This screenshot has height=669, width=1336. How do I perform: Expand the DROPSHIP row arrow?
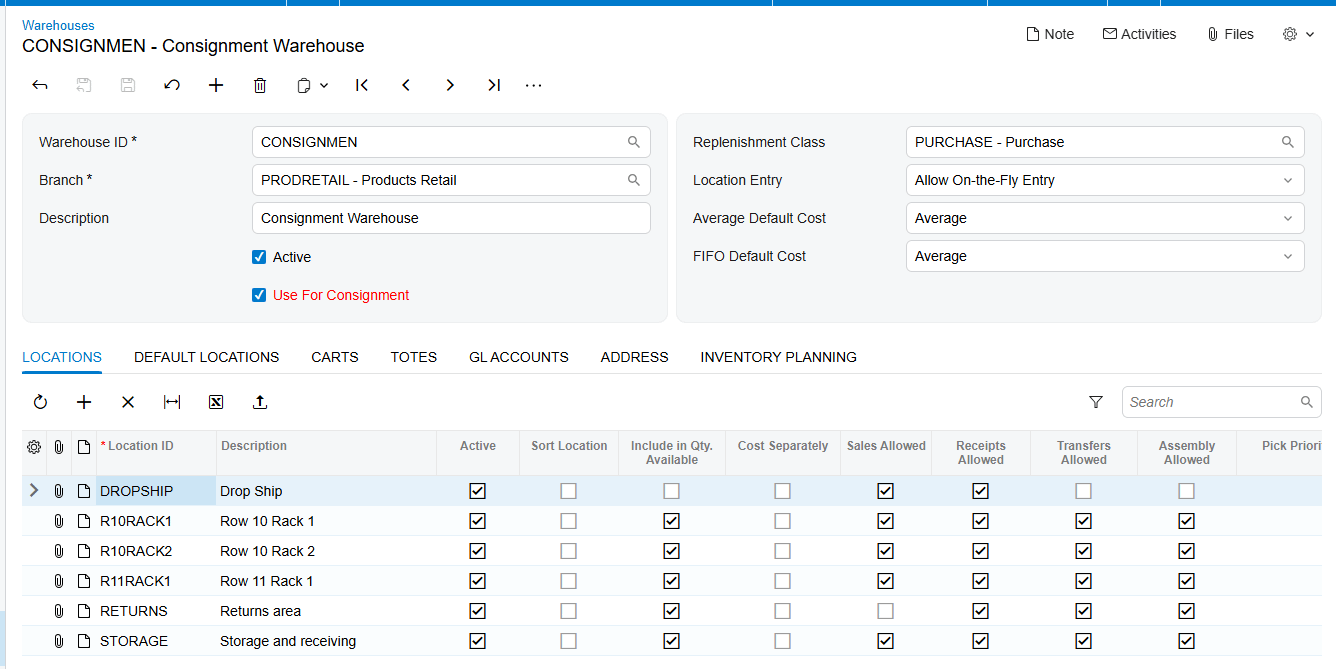pyautogui.click(x=34, y=491)
